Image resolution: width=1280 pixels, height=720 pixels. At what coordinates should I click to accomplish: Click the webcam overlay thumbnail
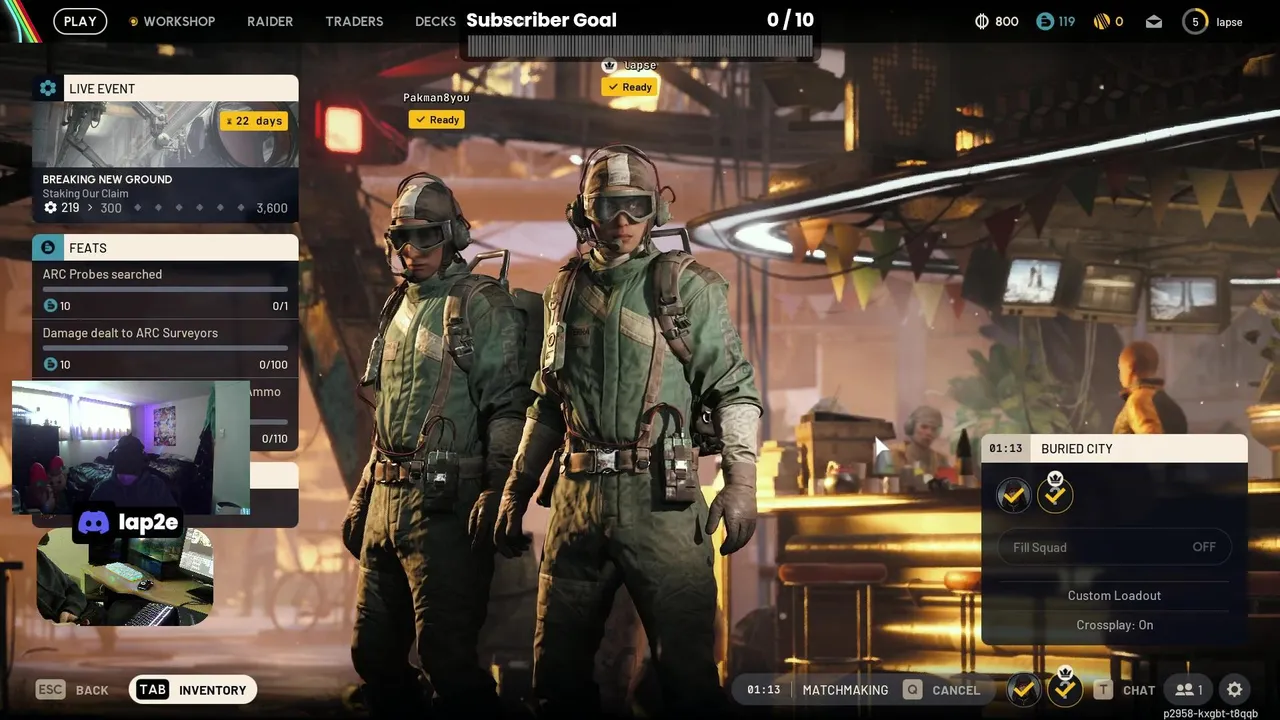tap(130, 447)
